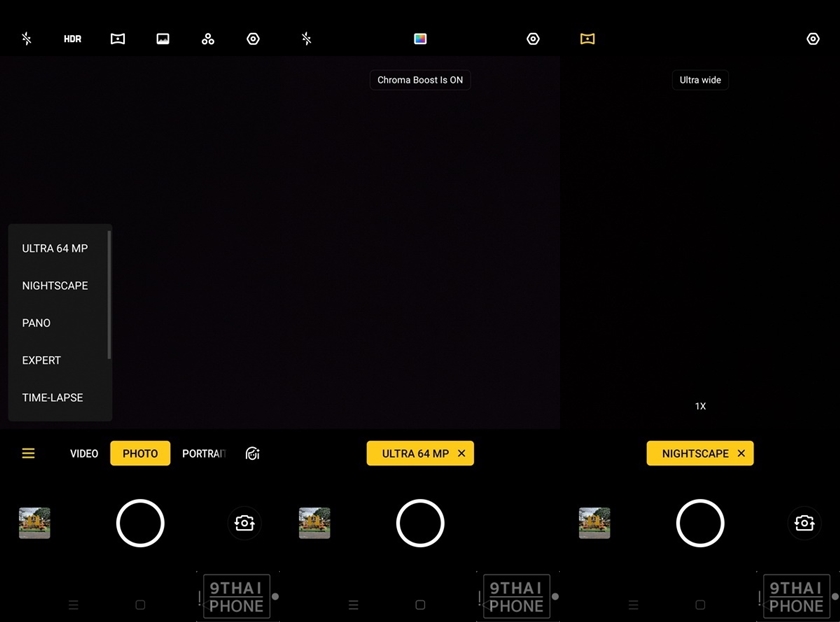Switch to the PORTRAIT tab

tap(203, 454)
